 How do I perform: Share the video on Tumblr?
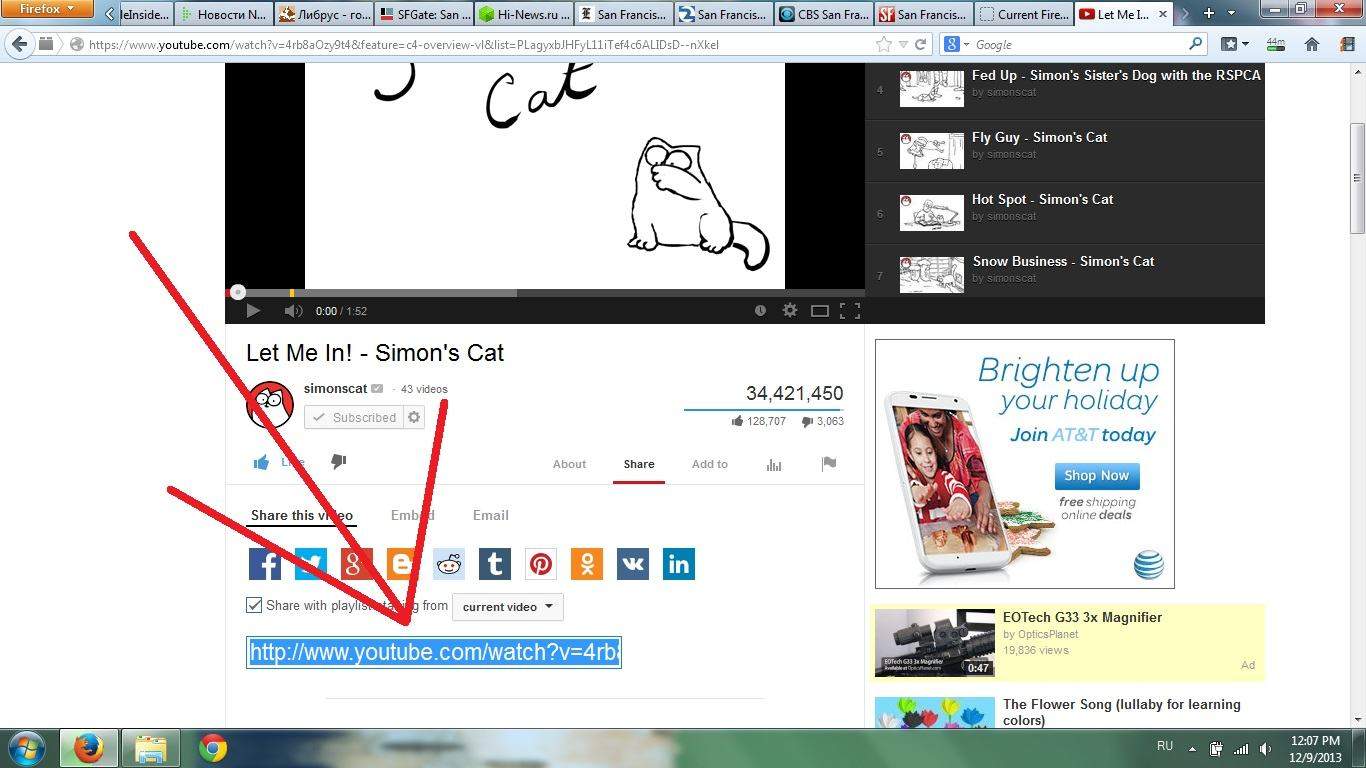click(x=495, y=564)
